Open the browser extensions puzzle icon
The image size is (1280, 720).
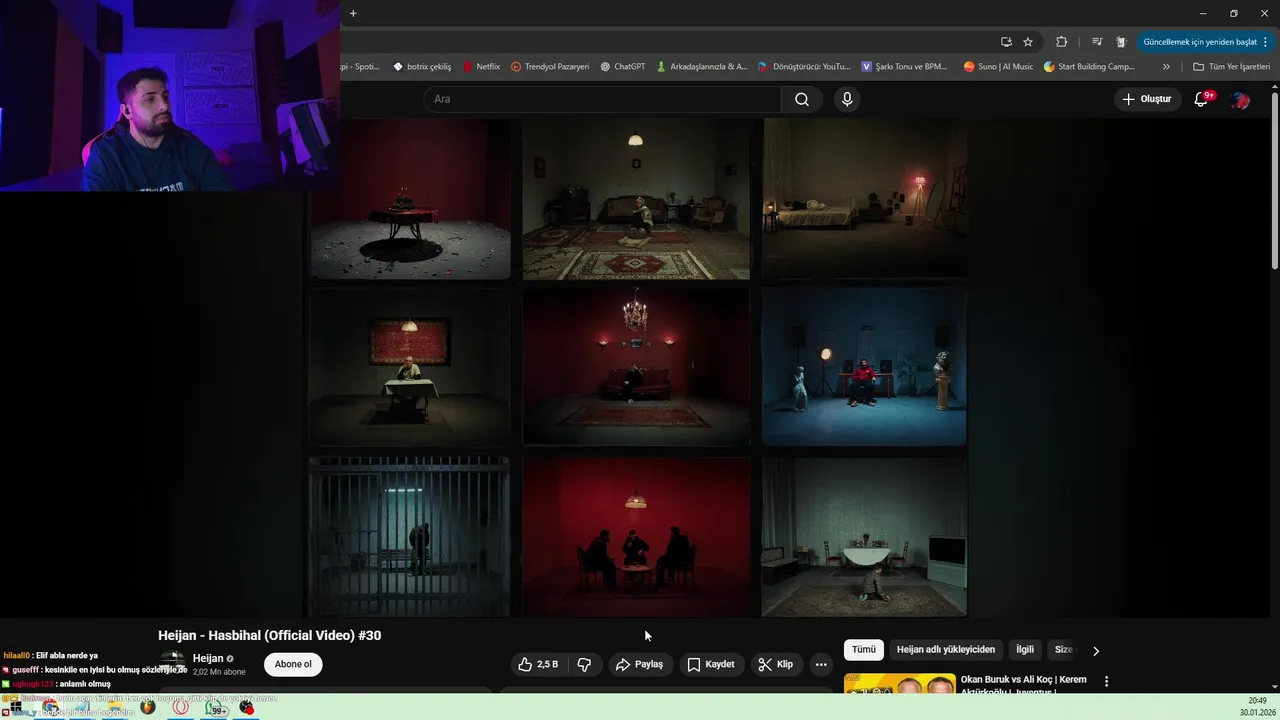point(1061,42)
